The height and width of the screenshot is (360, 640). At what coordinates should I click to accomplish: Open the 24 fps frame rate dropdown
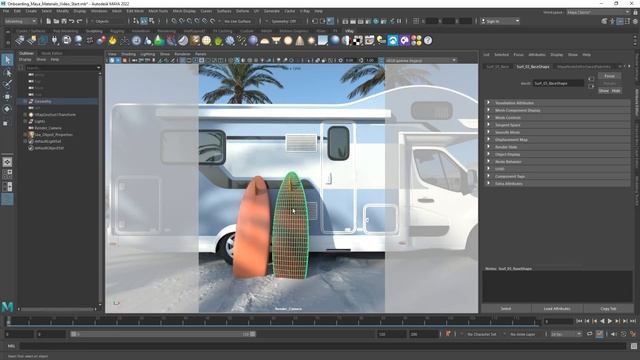coord(566,334)
